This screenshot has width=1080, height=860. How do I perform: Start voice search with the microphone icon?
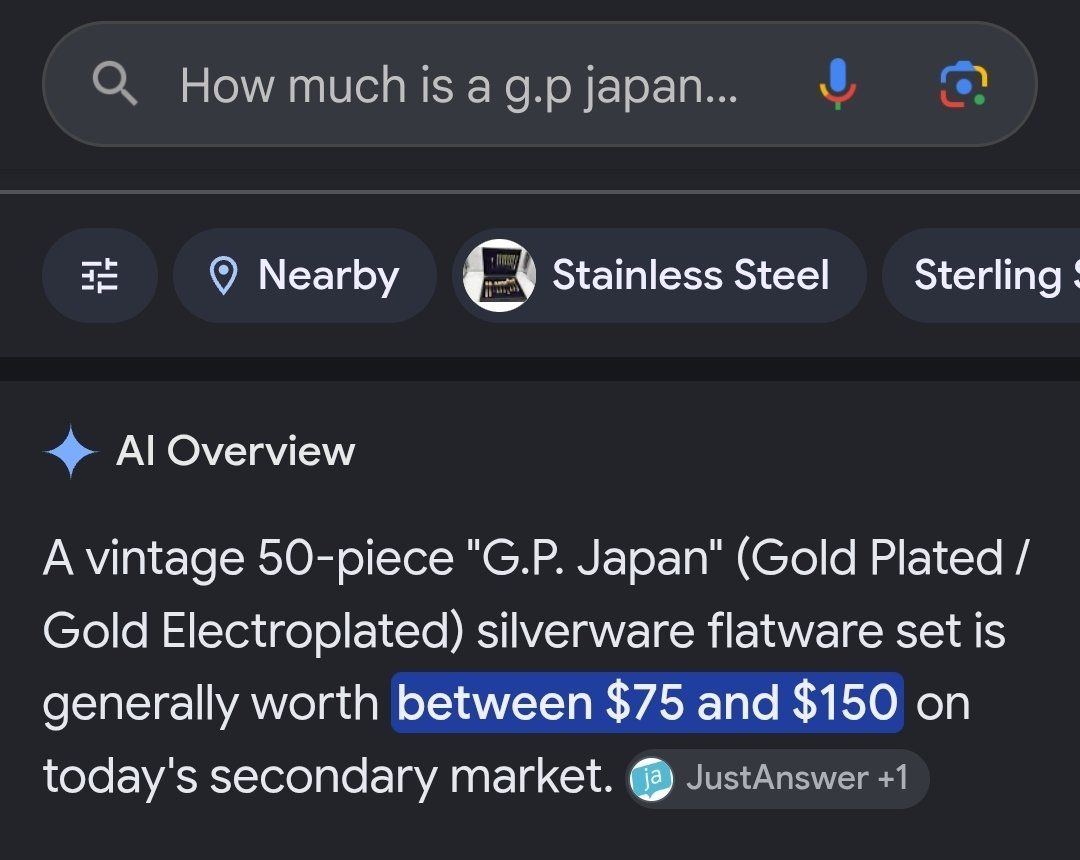(x=838, y=84)
